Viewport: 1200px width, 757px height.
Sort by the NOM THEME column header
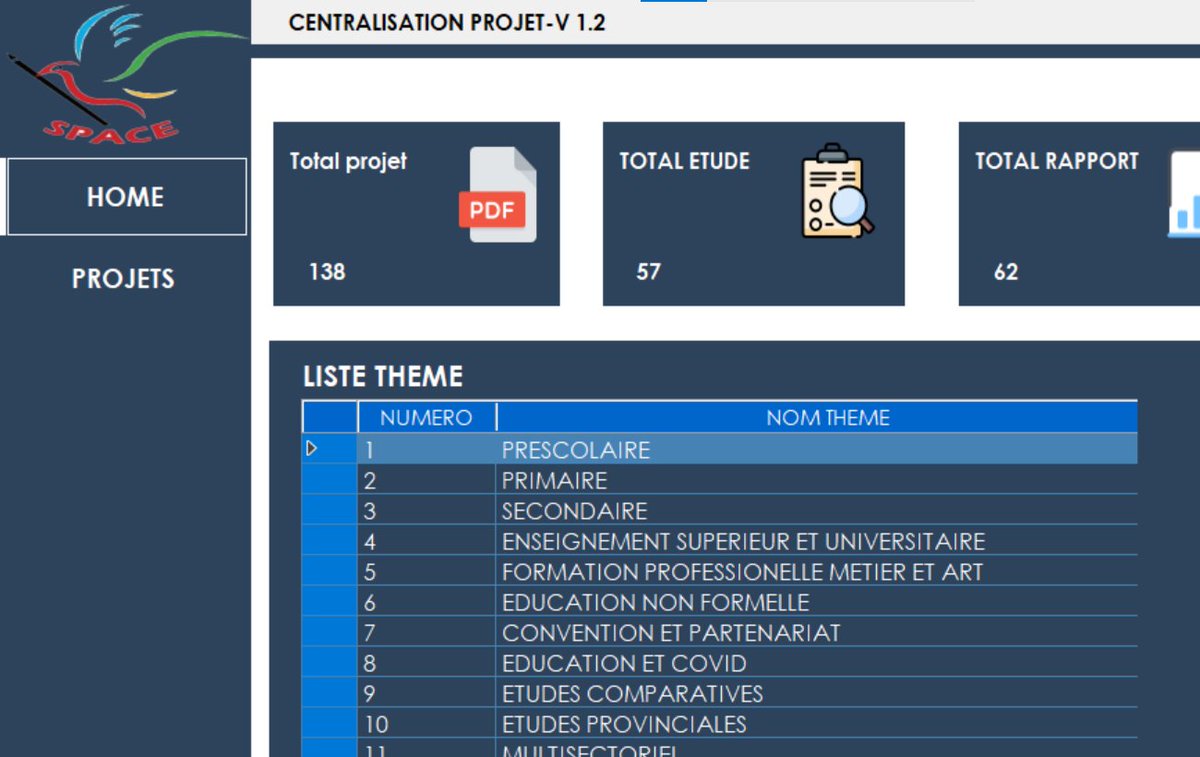point(817,417)
